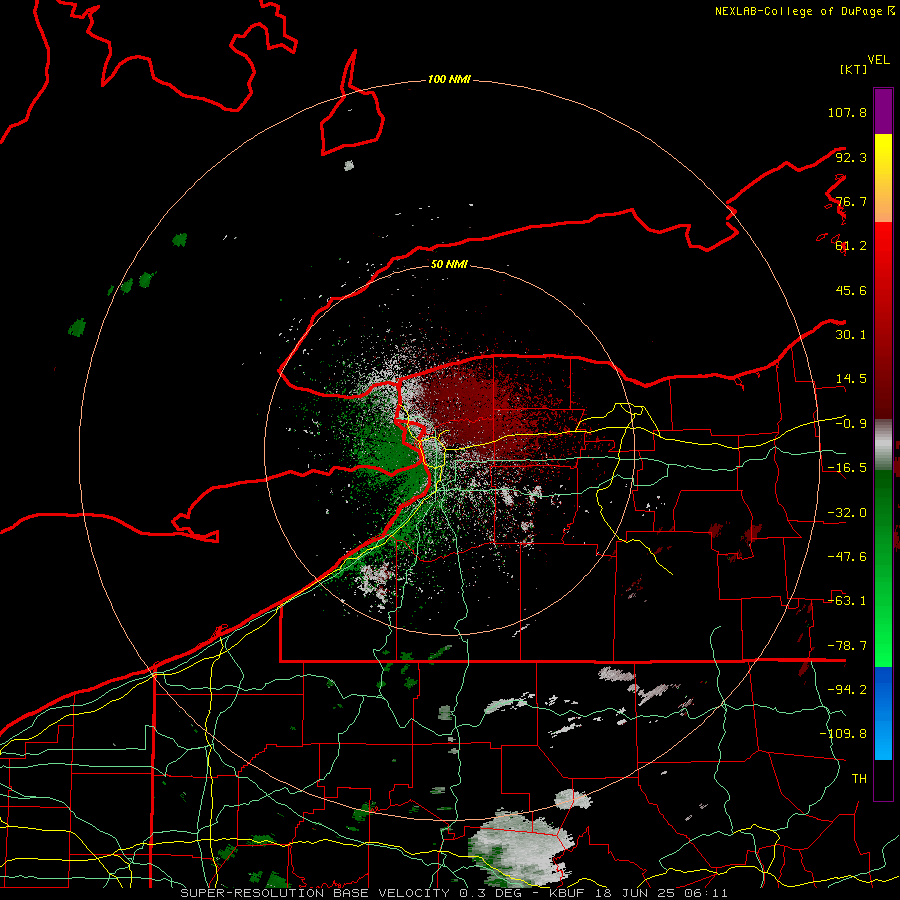This screenshot has width=900, height=900.
Task: Select the -63.1 legend value
Action: tap(847, 601)
